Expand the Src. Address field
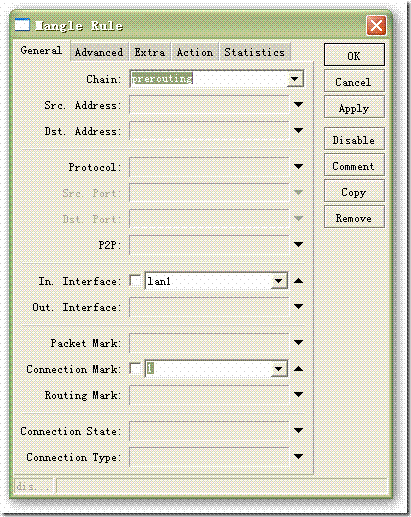Viewport: 411px width, 517px height. click(x=298, y=105)
